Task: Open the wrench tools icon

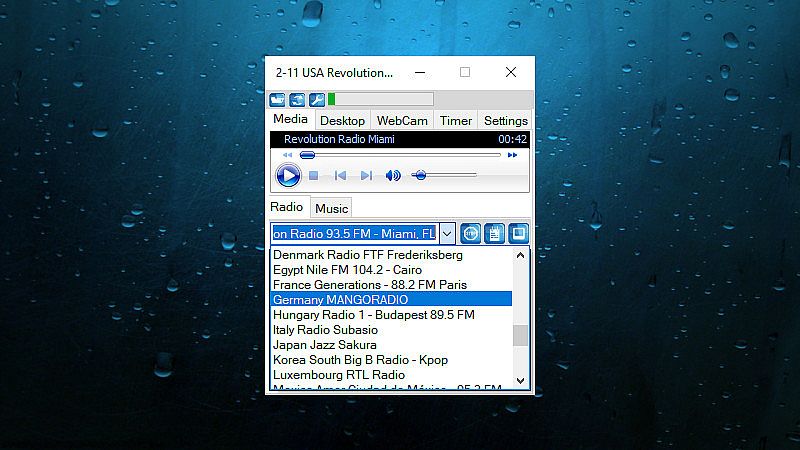Action: 316,99
